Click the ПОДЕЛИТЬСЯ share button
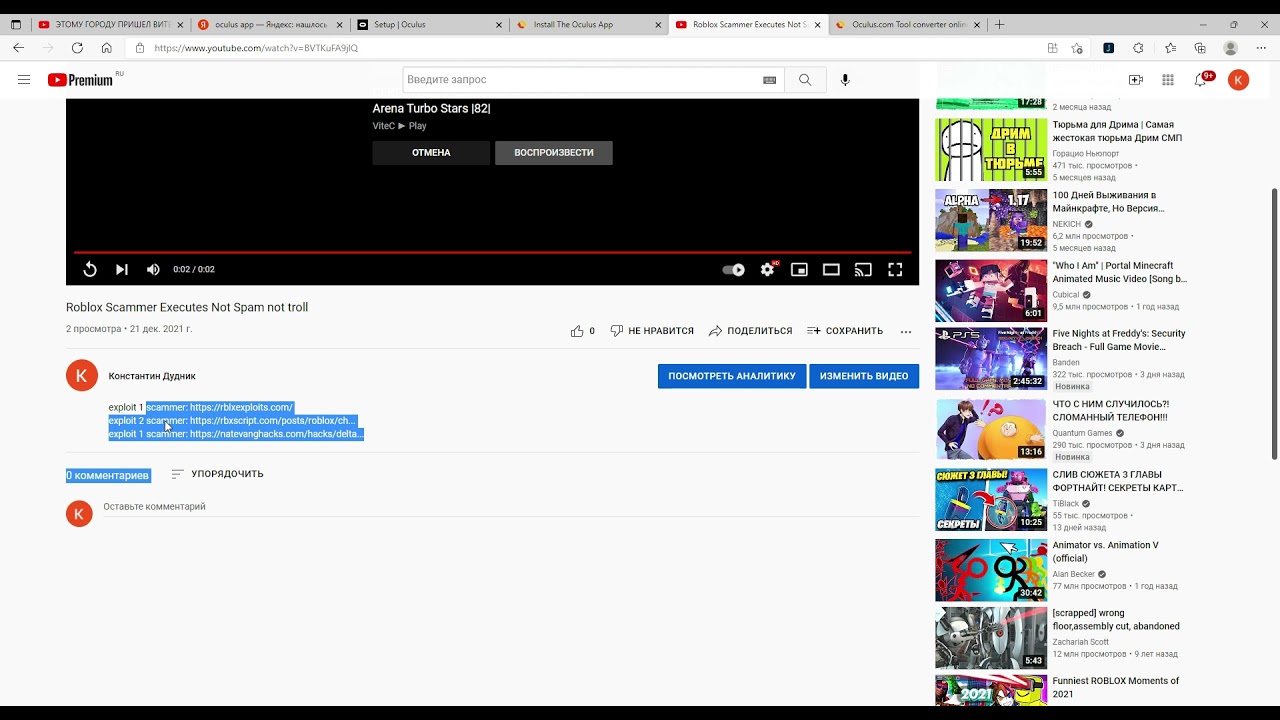The image size is (1280, 720). [750, 331]
